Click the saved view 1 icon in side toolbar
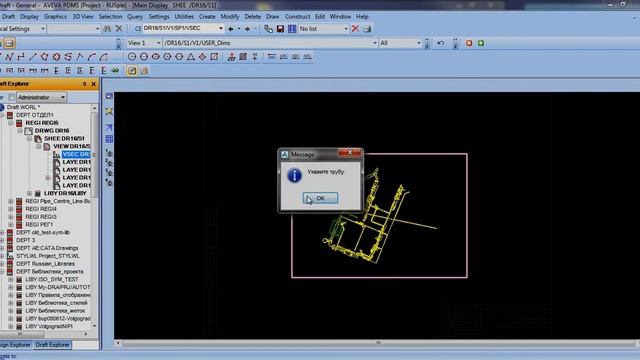Viewport: 640px width, 360px height. [x=109, y=153]
